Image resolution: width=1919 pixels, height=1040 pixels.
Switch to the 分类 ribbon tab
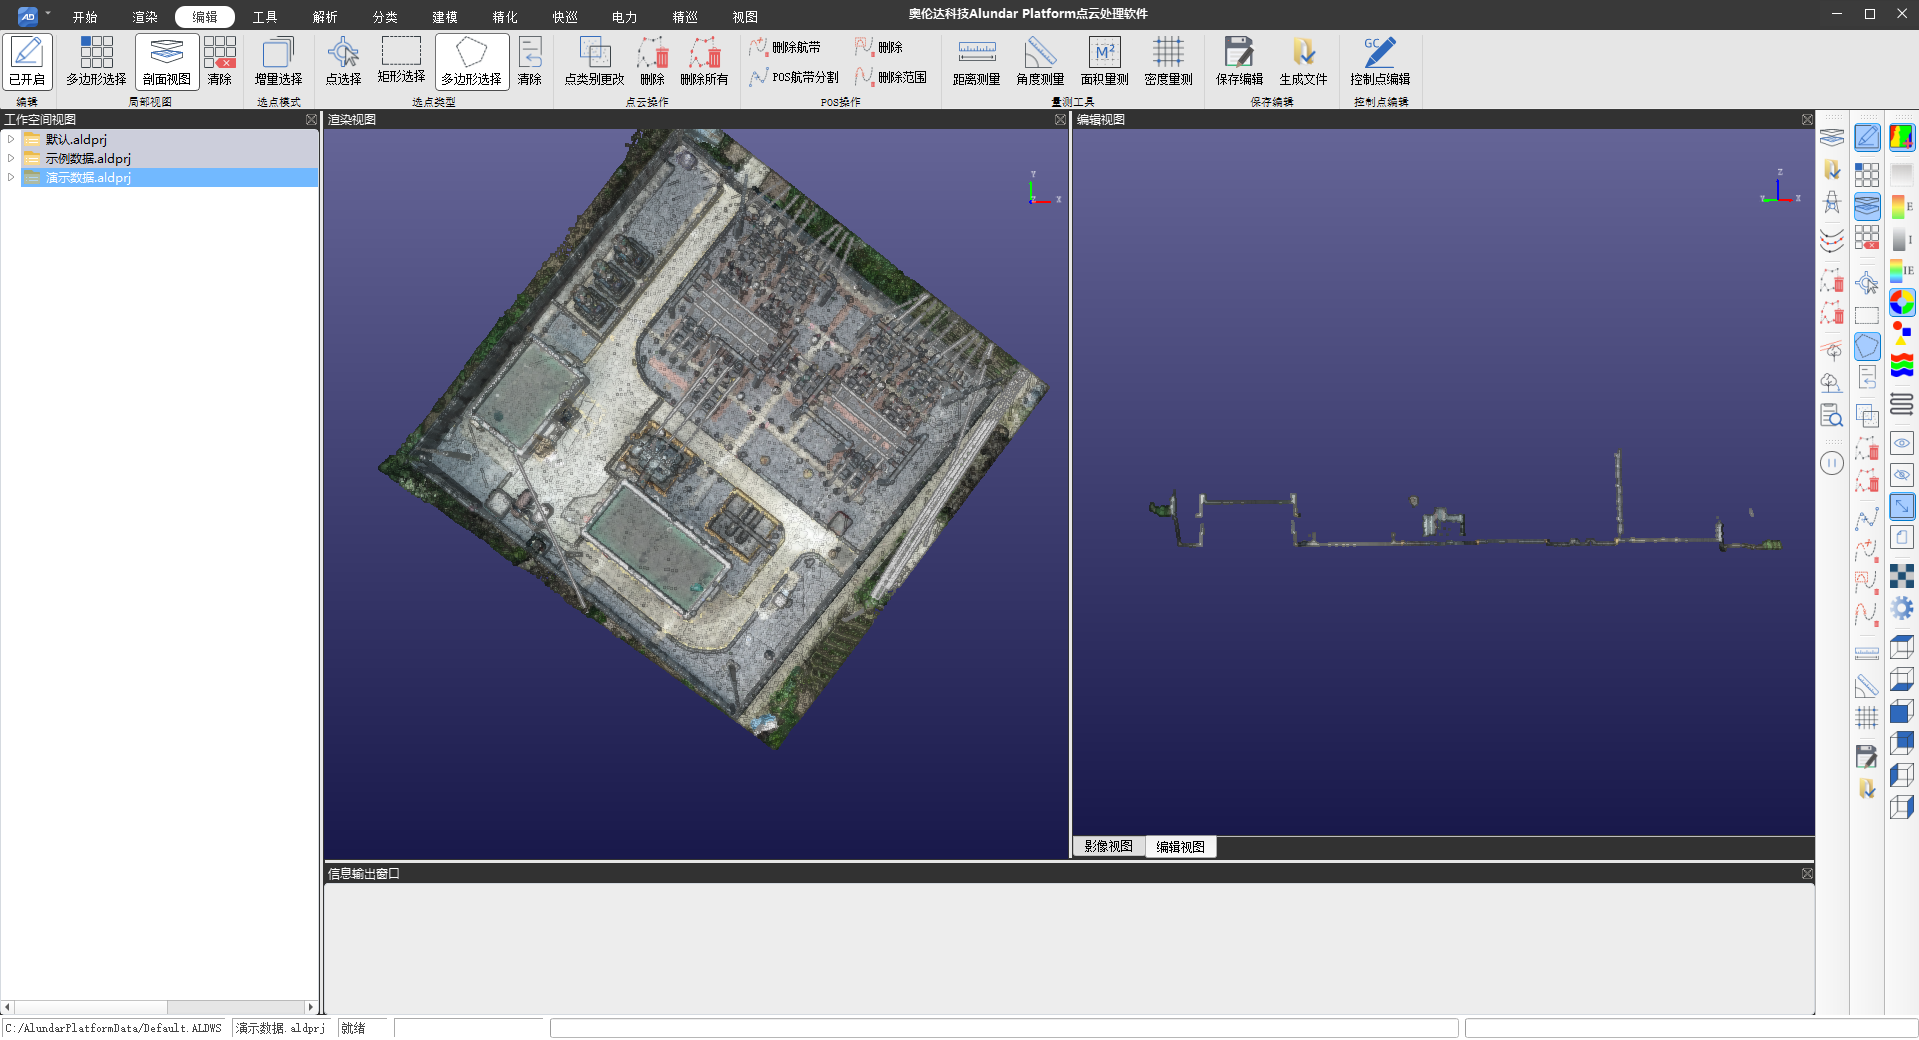click(385, 17)
